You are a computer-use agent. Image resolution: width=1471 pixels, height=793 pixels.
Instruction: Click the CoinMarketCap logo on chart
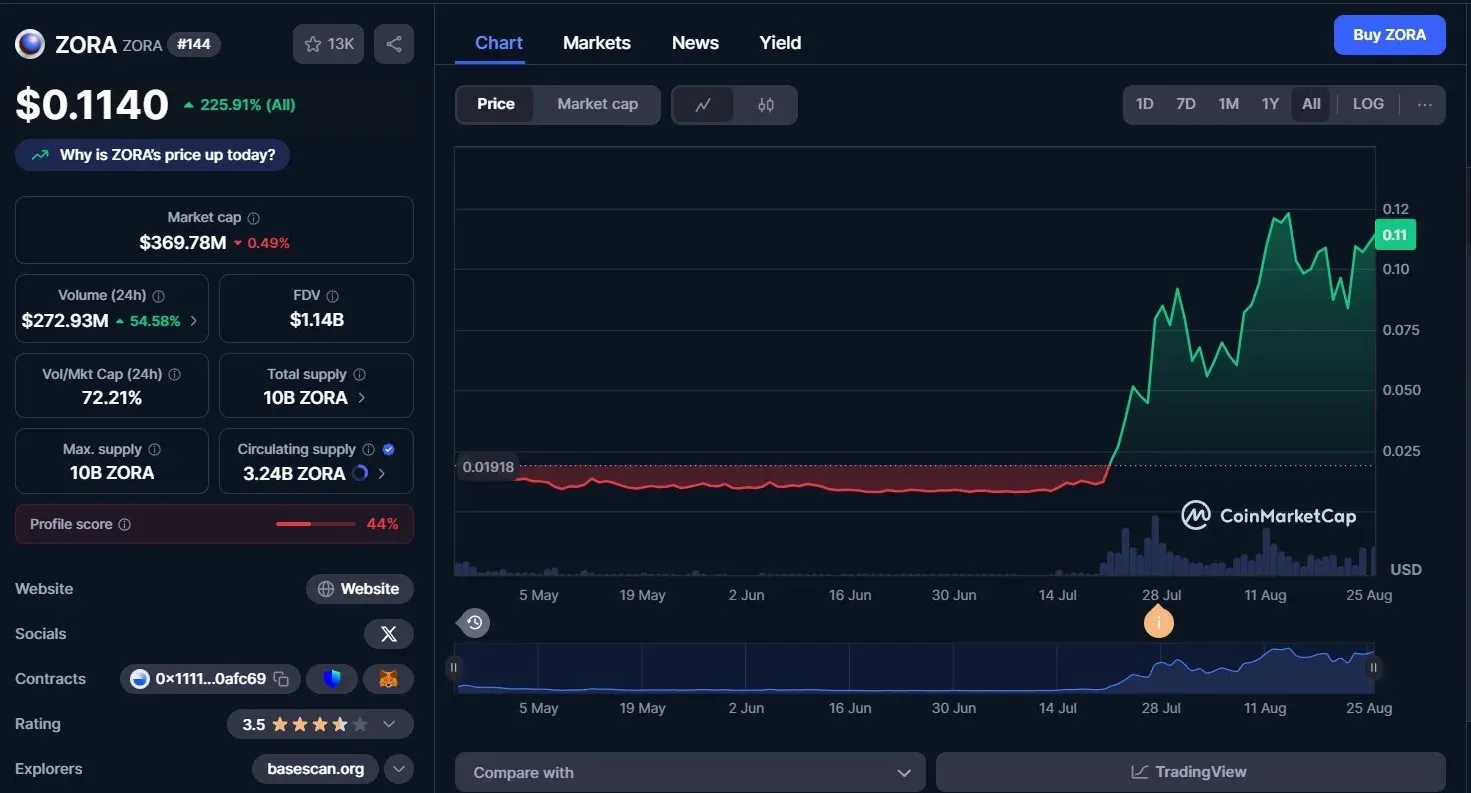click(1268, 516)
